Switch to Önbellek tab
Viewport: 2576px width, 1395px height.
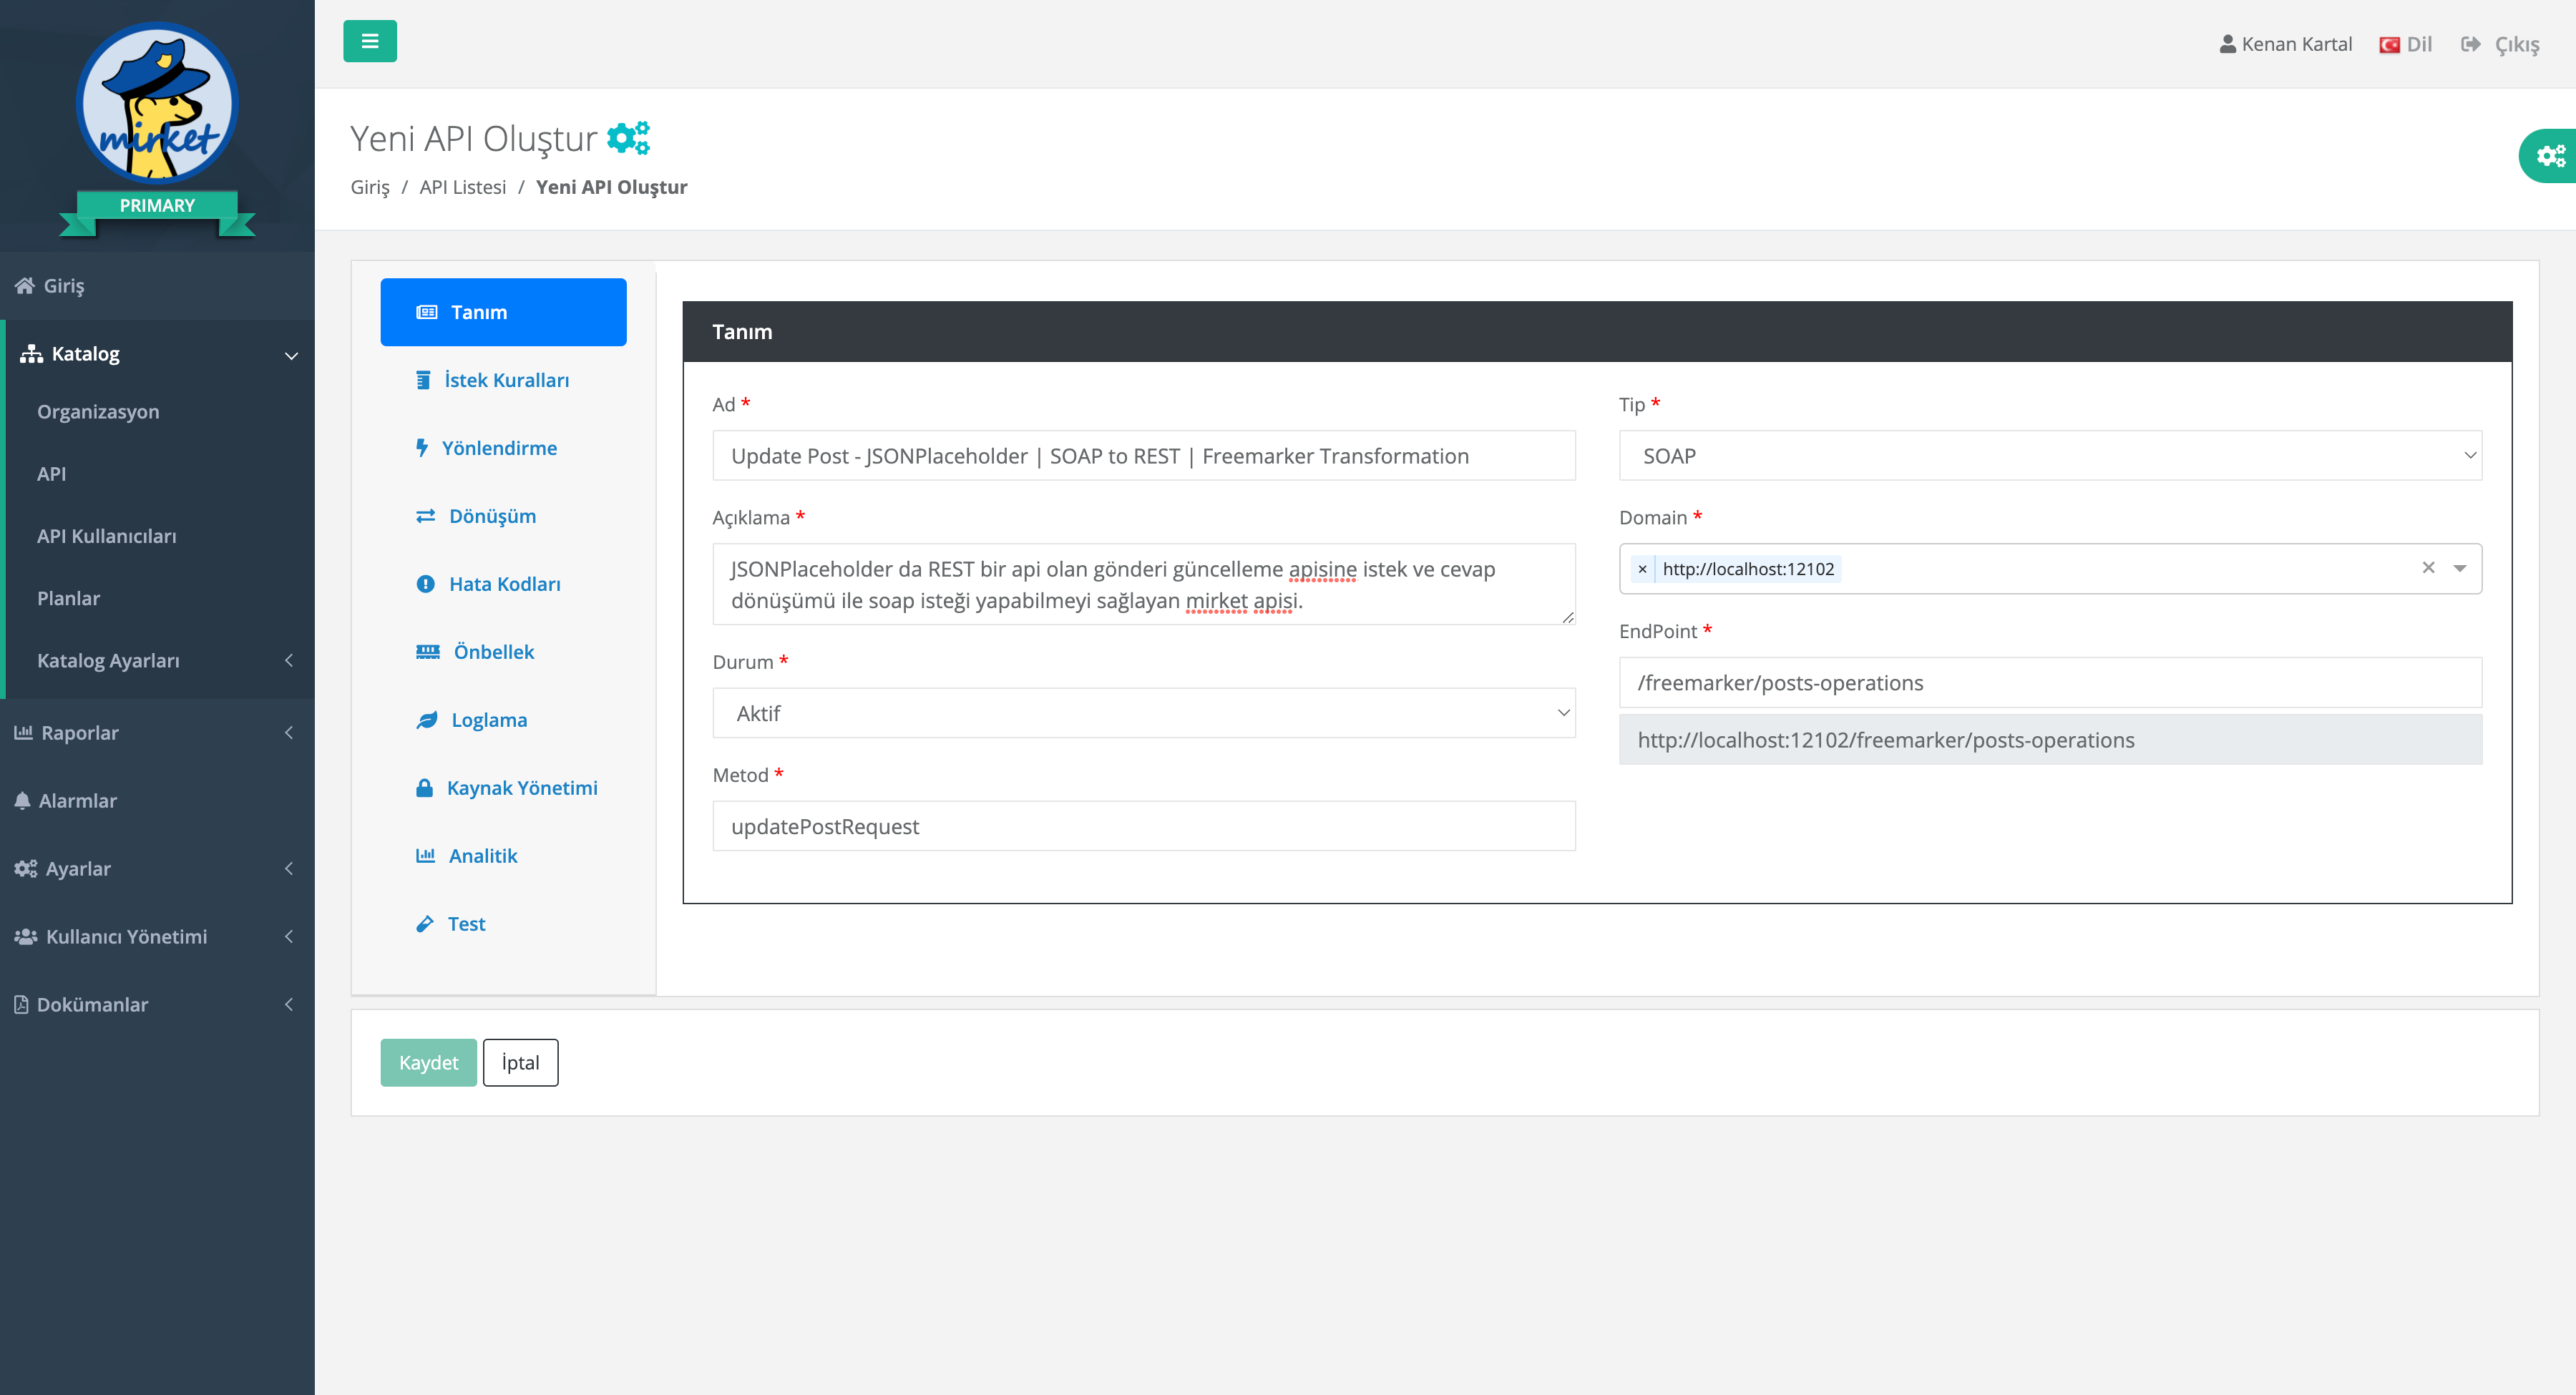pos(503,652)
